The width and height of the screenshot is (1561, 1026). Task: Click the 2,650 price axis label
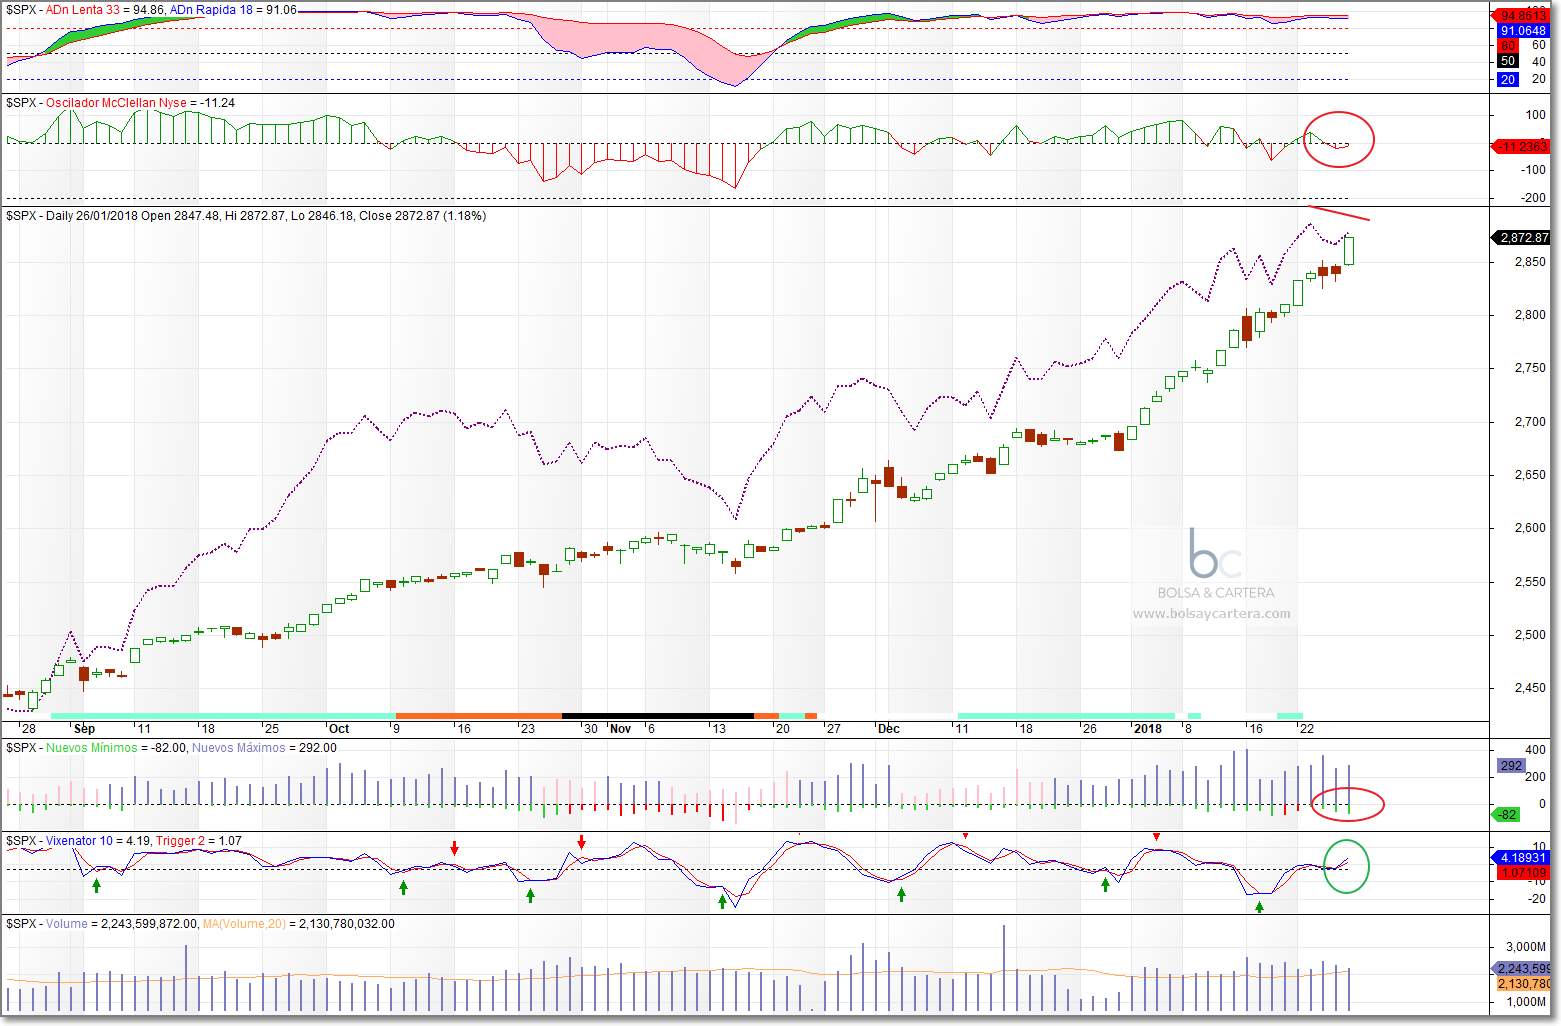(1530, 475)
